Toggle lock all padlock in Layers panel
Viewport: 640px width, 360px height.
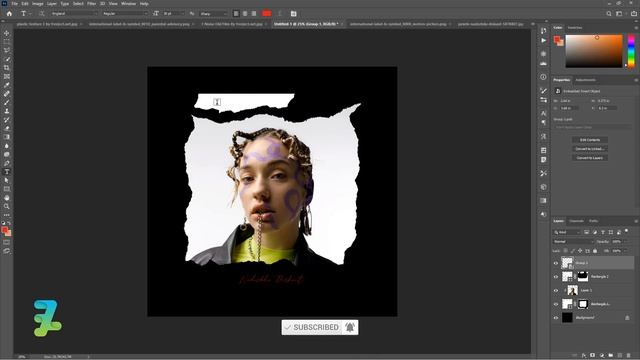pyautogui.click(x=595, y=251)
